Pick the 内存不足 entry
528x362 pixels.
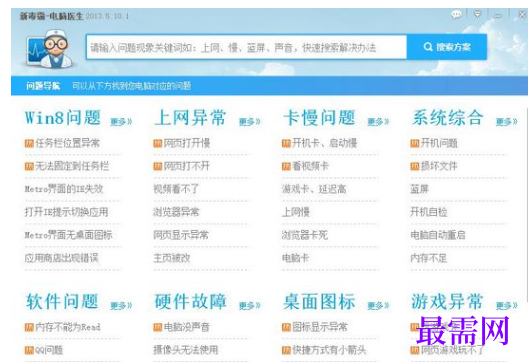[429, 258]
